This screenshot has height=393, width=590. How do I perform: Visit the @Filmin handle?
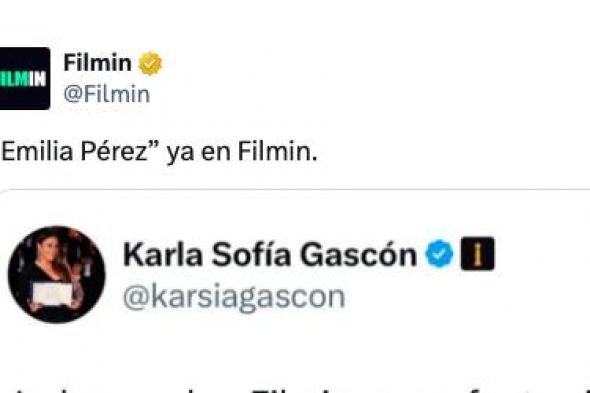(106, 94)
